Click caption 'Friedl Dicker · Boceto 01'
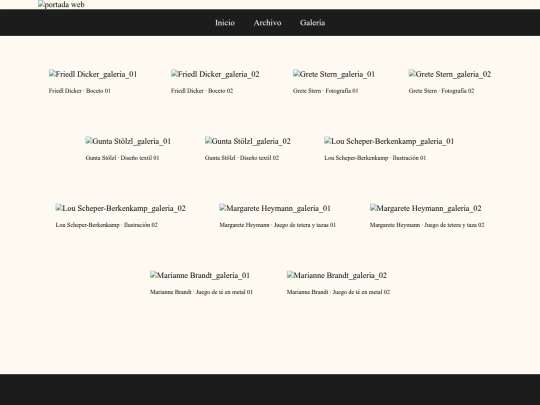Image resolution: width=540 pixels, height=405 pixels. pos(80,91)
